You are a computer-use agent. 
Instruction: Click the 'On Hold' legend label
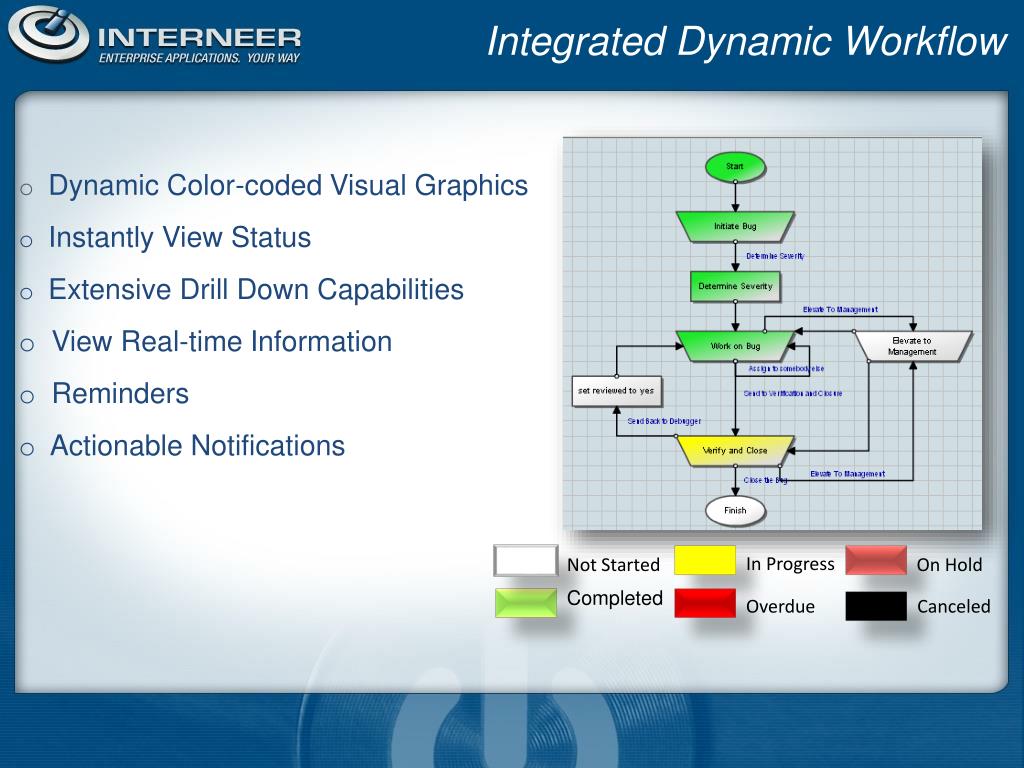click(x=950, y=565)
